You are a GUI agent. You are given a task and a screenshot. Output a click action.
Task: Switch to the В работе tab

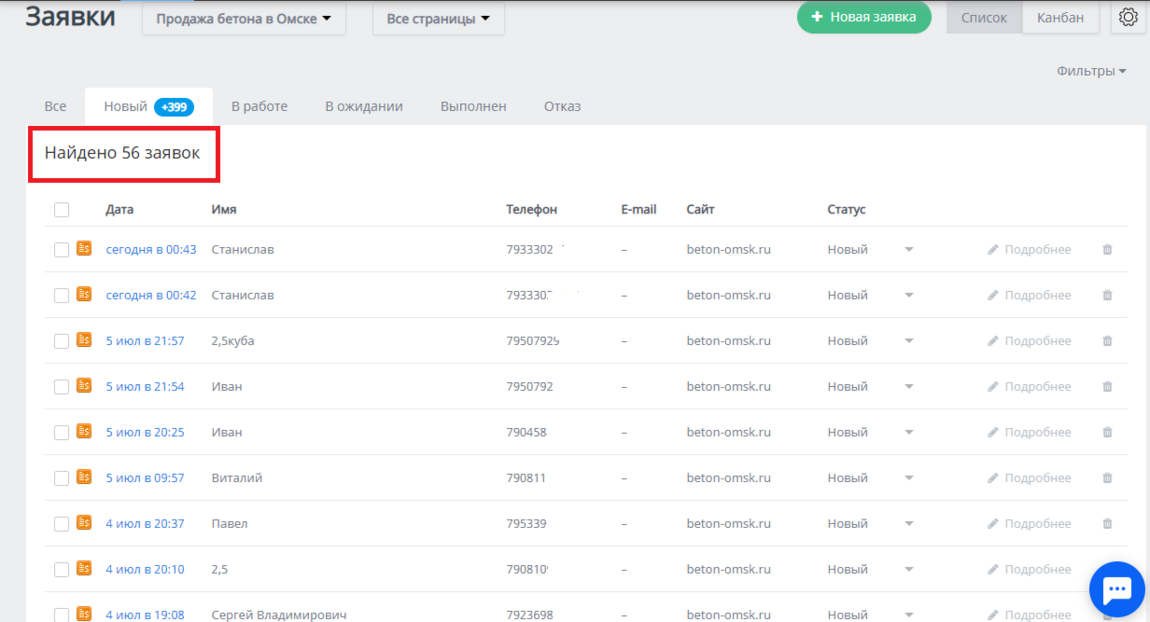point(259,106)
